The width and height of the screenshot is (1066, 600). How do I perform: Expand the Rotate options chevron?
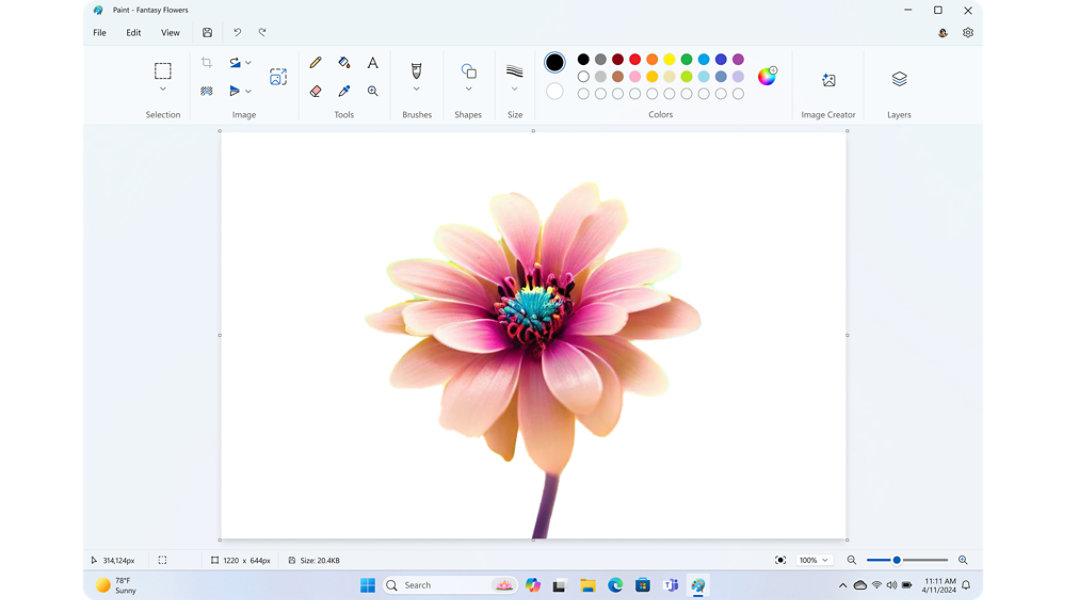click(x=249, y=63)
